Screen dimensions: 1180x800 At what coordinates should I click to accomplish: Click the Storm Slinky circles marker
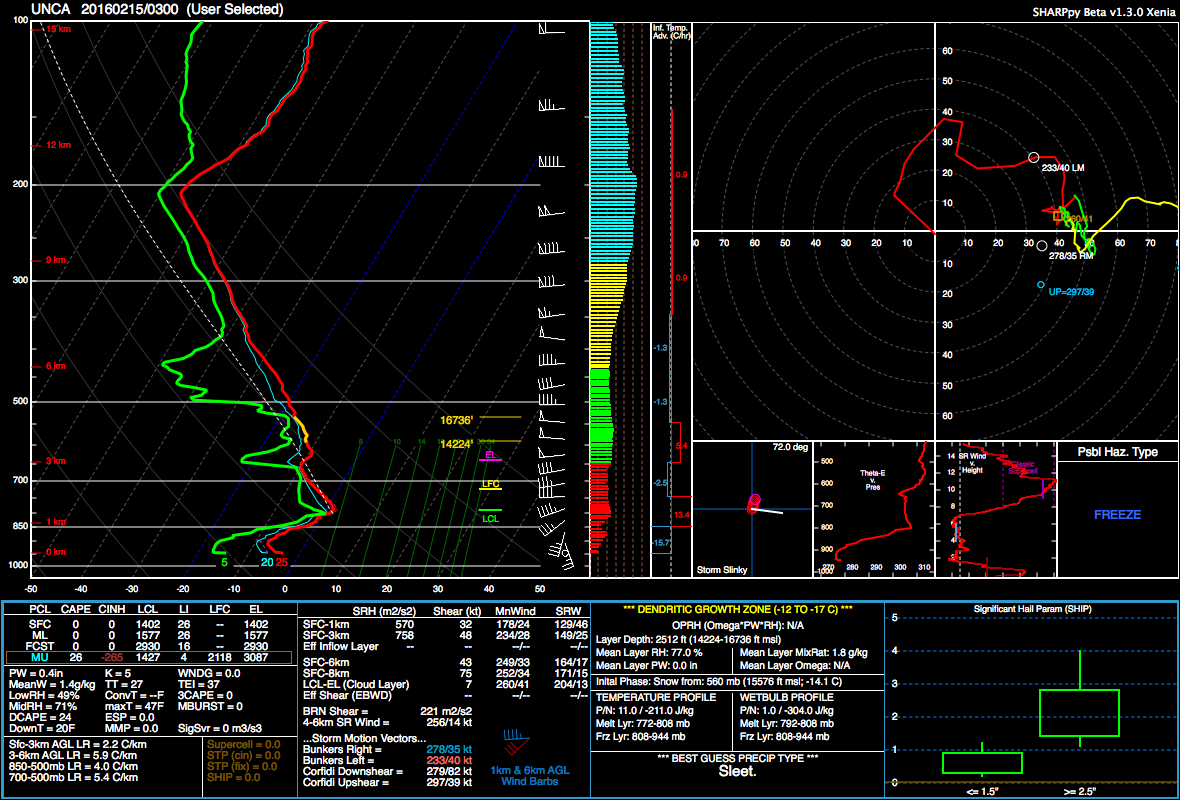(754, 503)
